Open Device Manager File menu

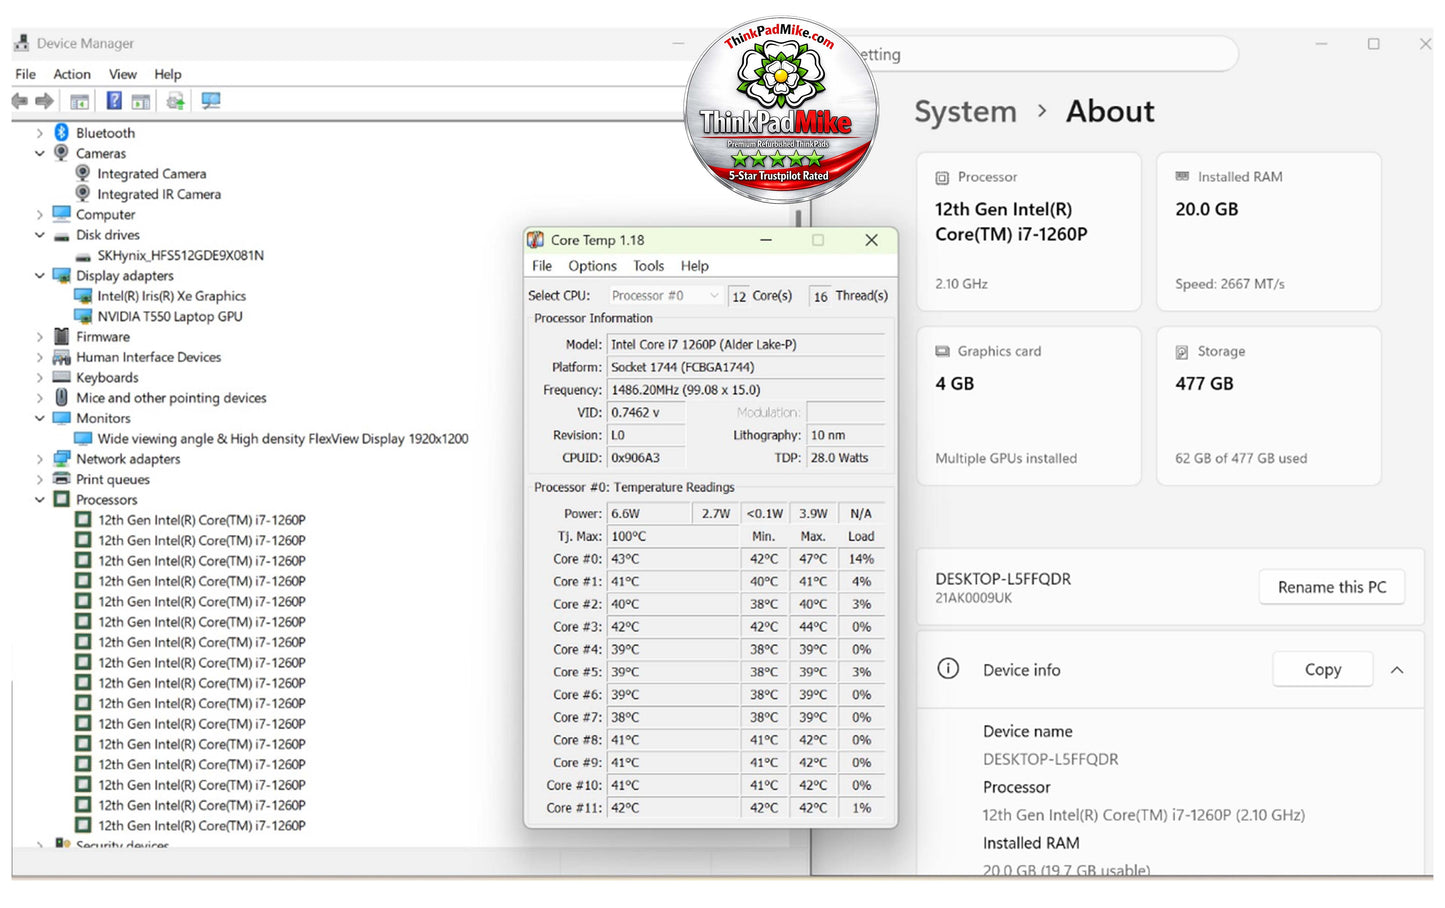[26, 74]
